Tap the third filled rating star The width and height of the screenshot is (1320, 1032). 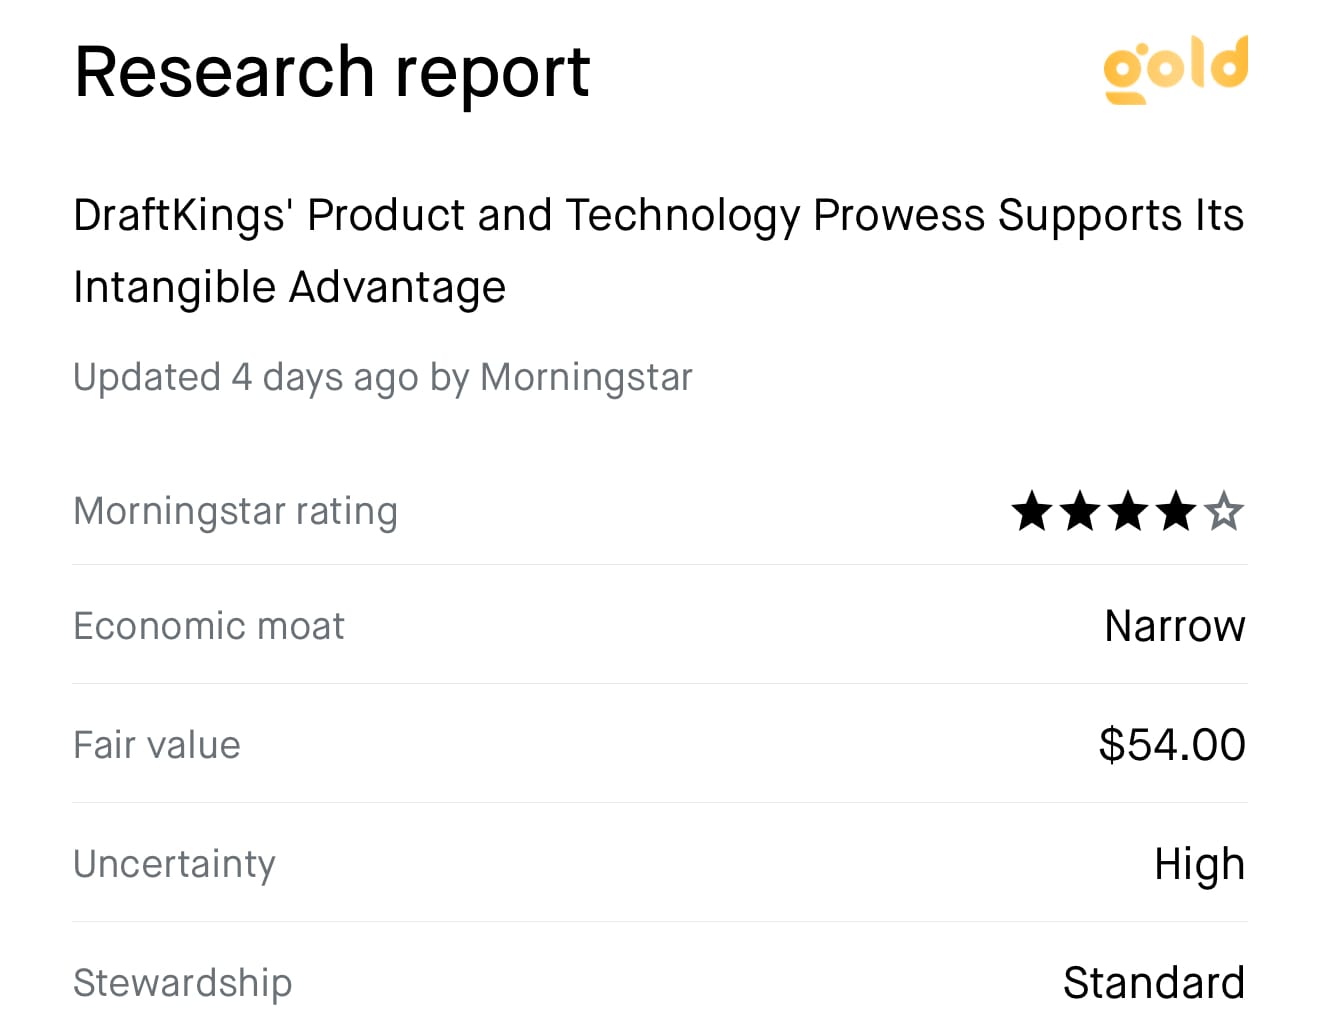point(1128,511)
